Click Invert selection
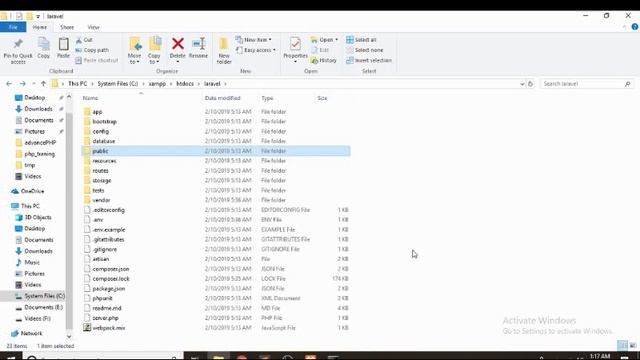This screenshot has width=640, height=360. click(369, 60)
